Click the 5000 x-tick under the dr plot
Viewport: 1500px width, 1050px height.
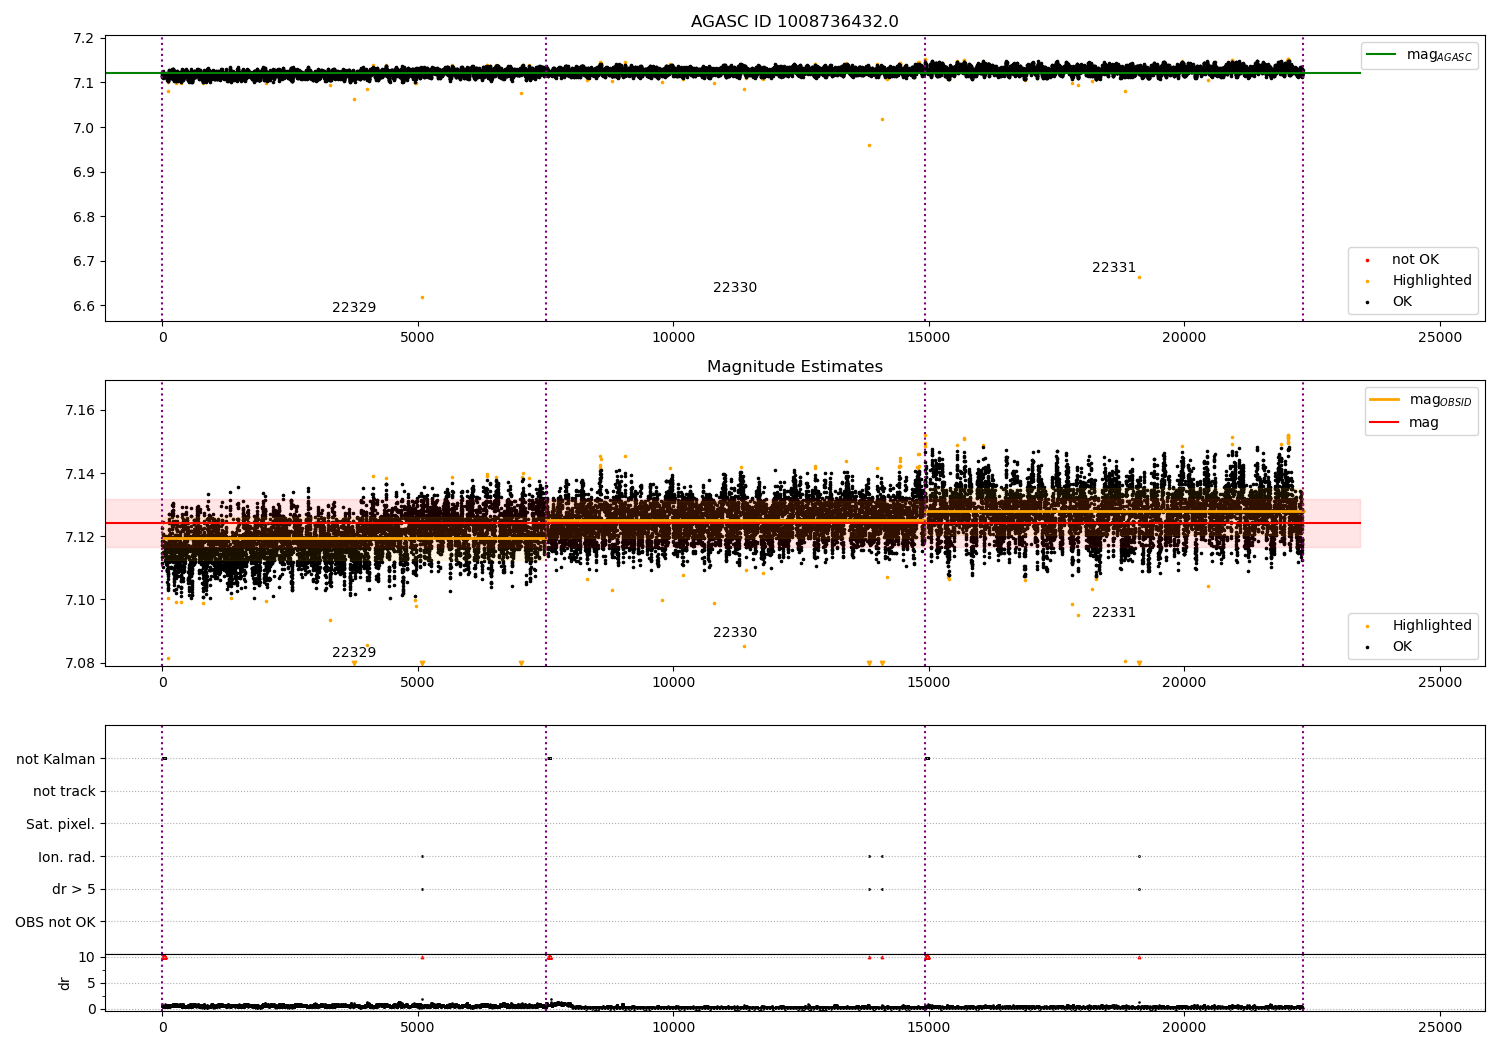pyautogui.click(x=418, y=1027)
